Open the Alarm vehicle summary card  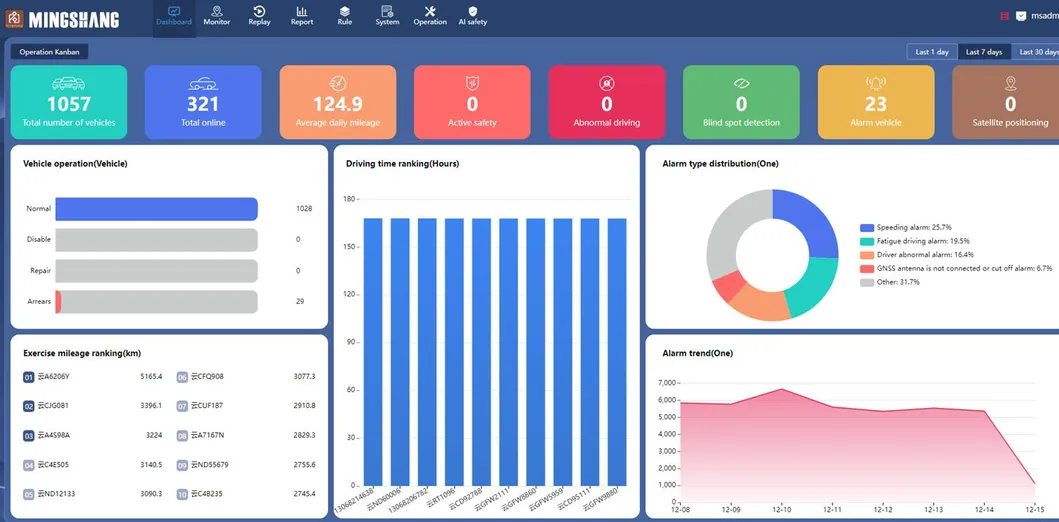click(x=876, y=102)
